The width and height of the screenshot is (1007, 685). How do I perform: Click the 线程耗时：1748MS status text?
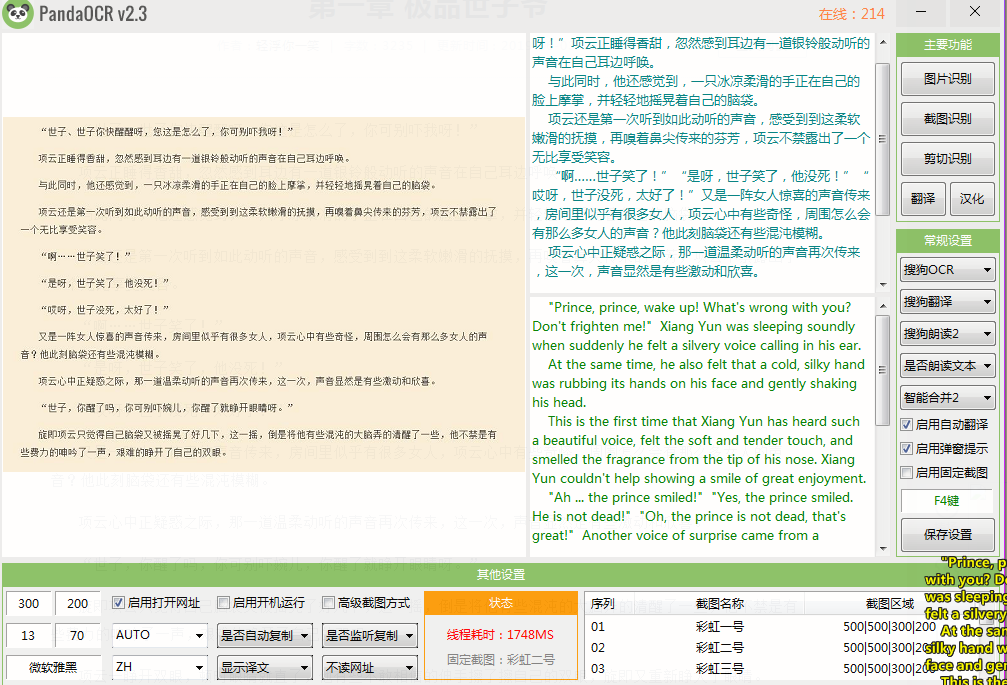tap(500, 634)
